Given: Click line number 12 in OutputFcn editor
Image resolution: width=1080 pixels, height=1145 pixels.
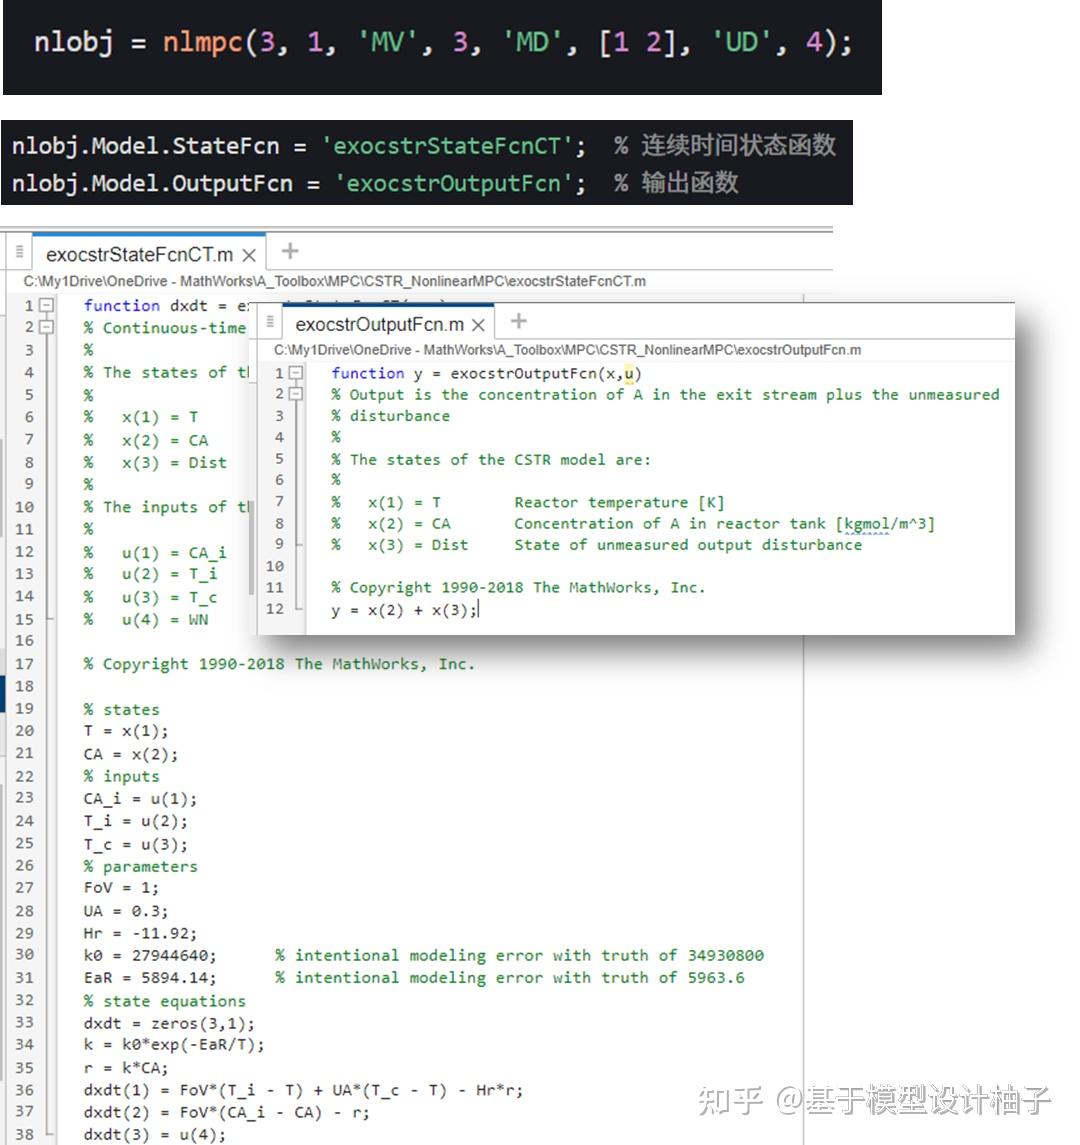Looking at the screenshot, I should (x=275, y=608).
